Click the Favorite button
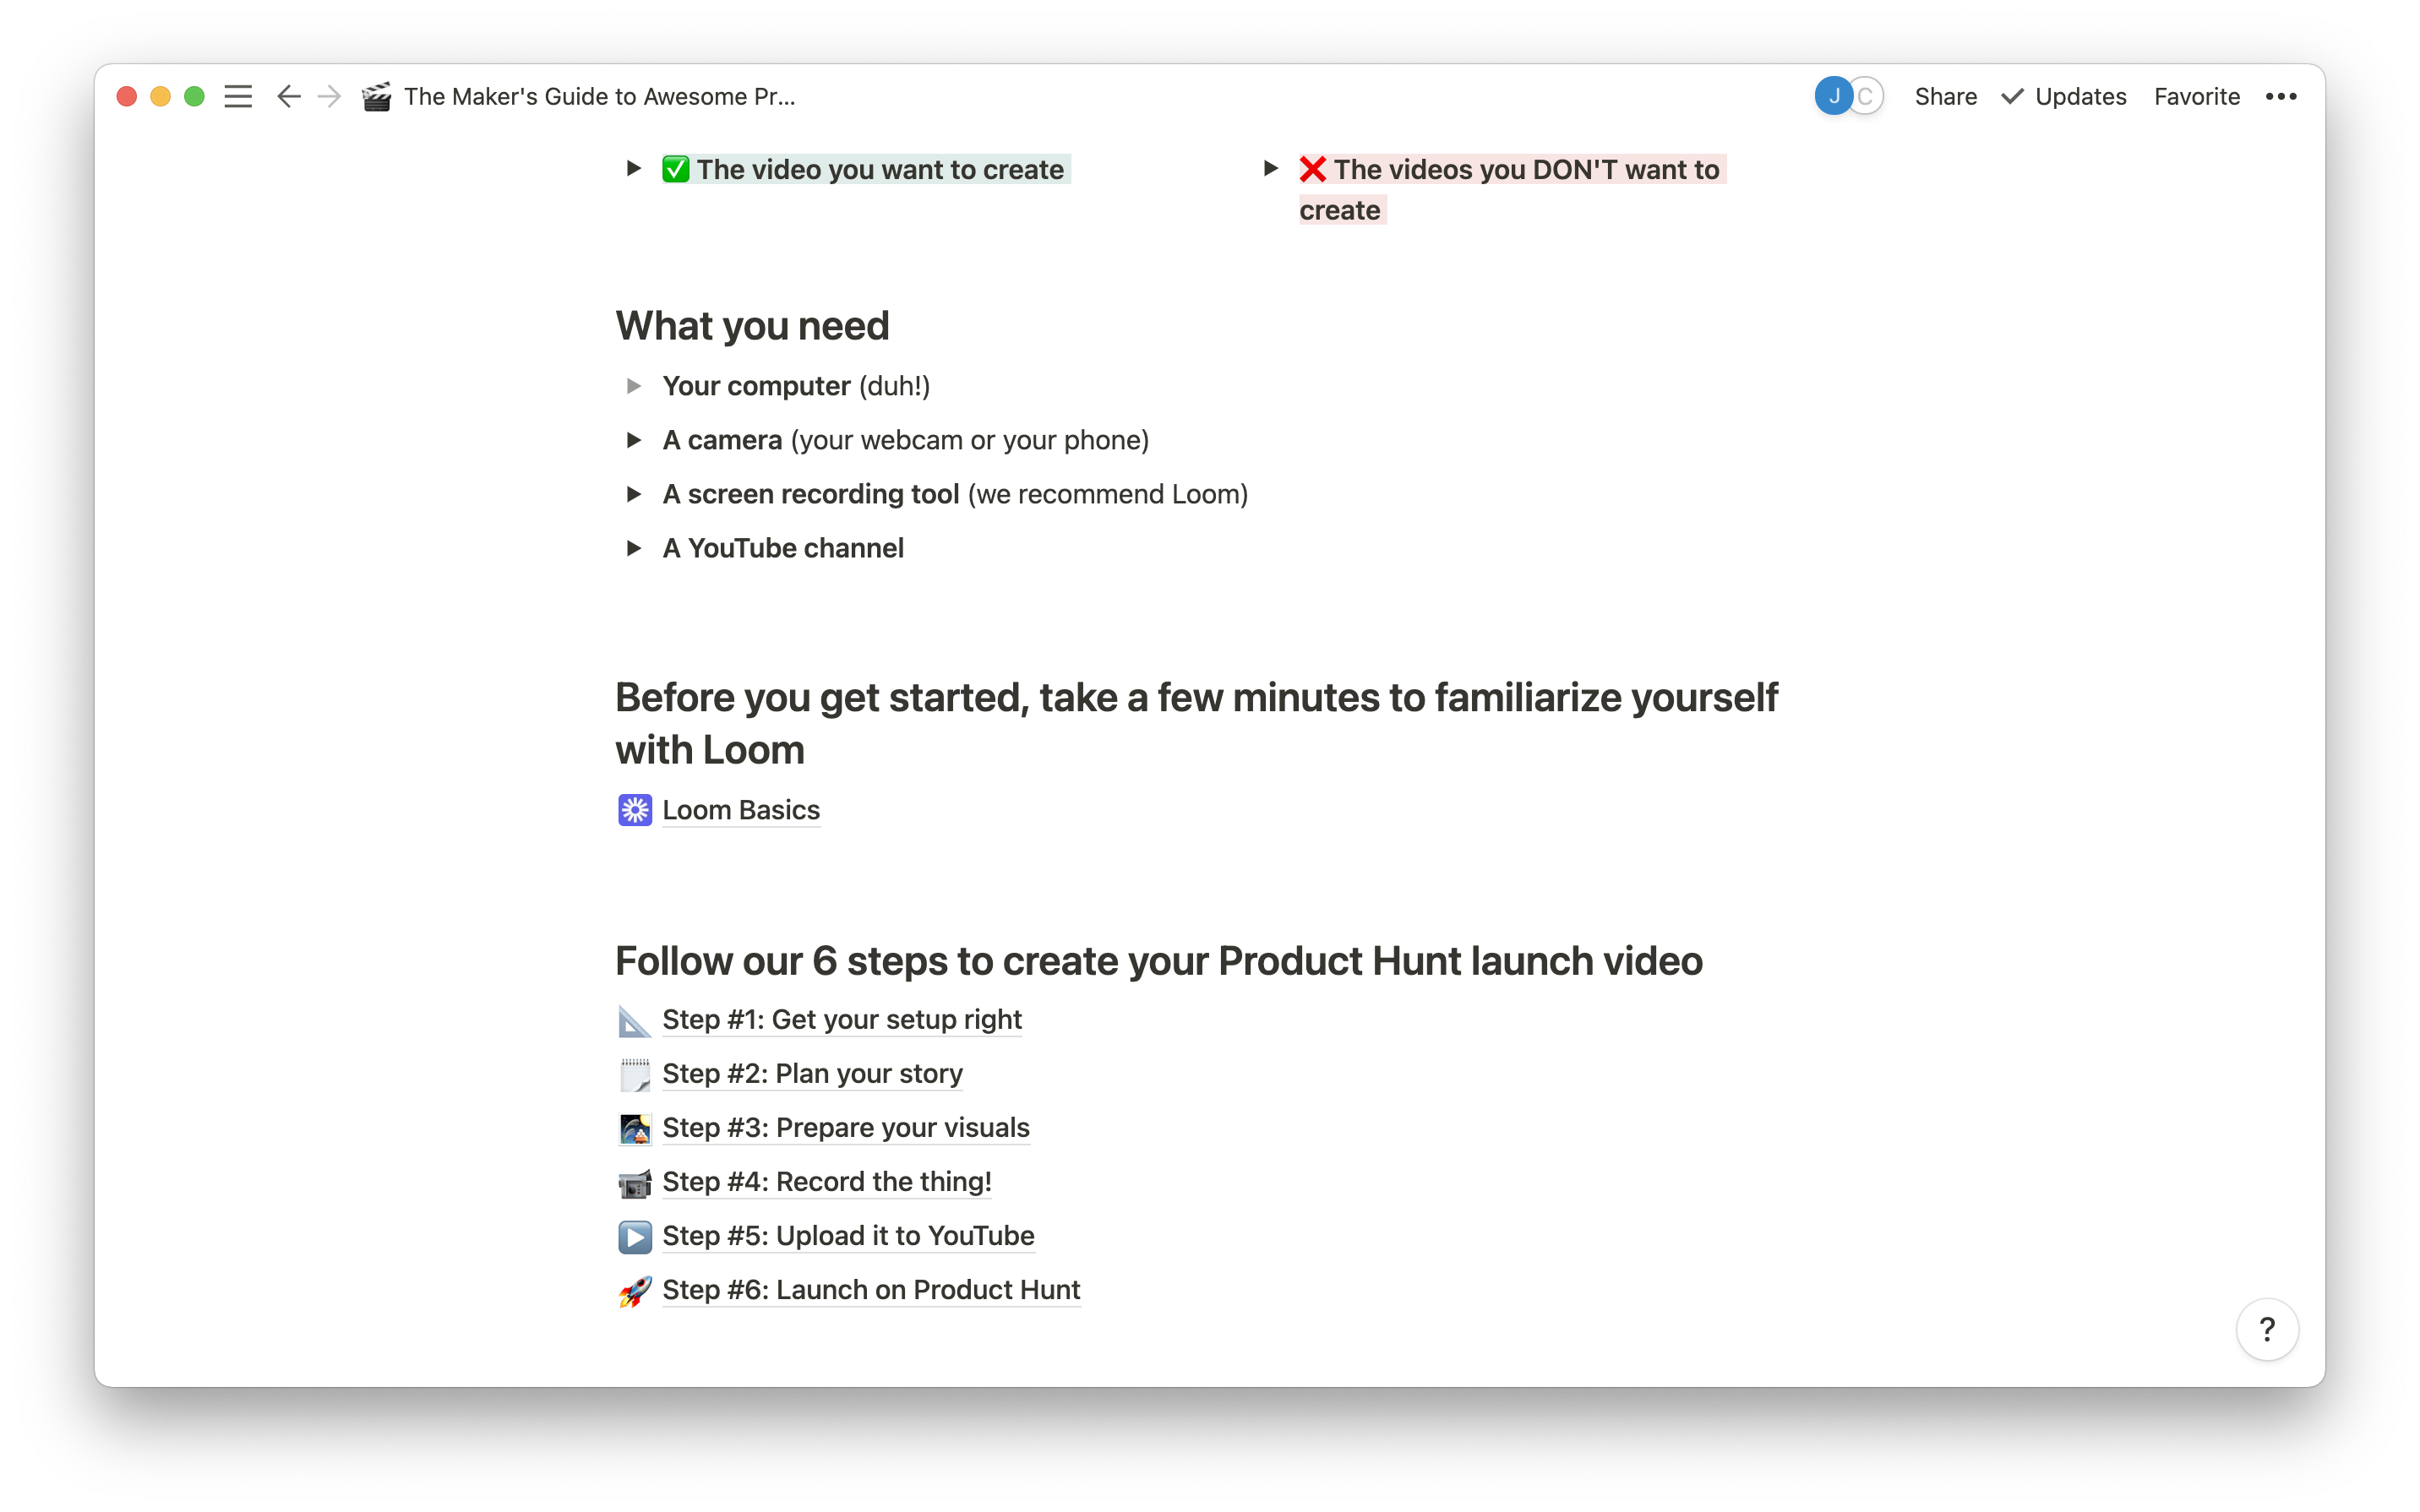Image resolution: width=2420 pixels, height=1512 pixels. coord(2196,96)
